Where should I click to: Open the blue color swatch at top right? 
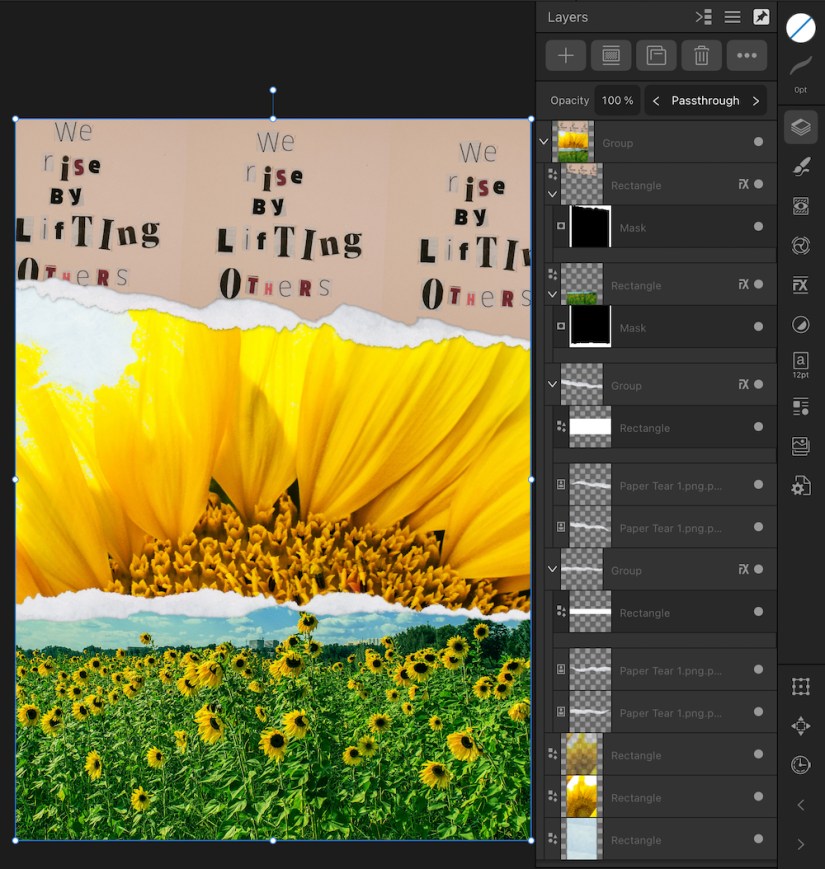pos(800,28)
